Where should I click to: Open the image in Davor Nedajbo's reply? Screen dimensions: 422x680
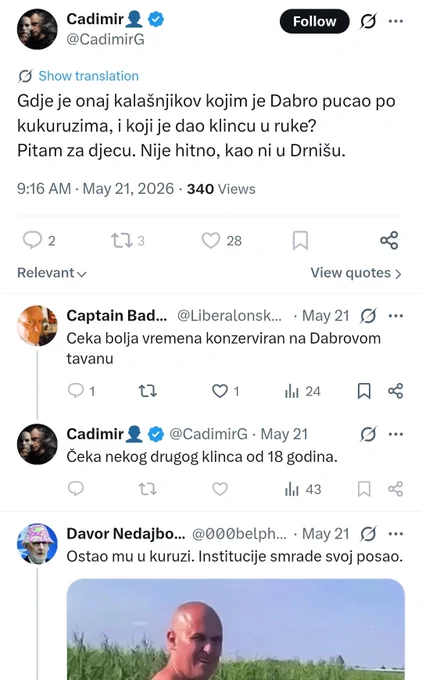click(x=236, y=629)
